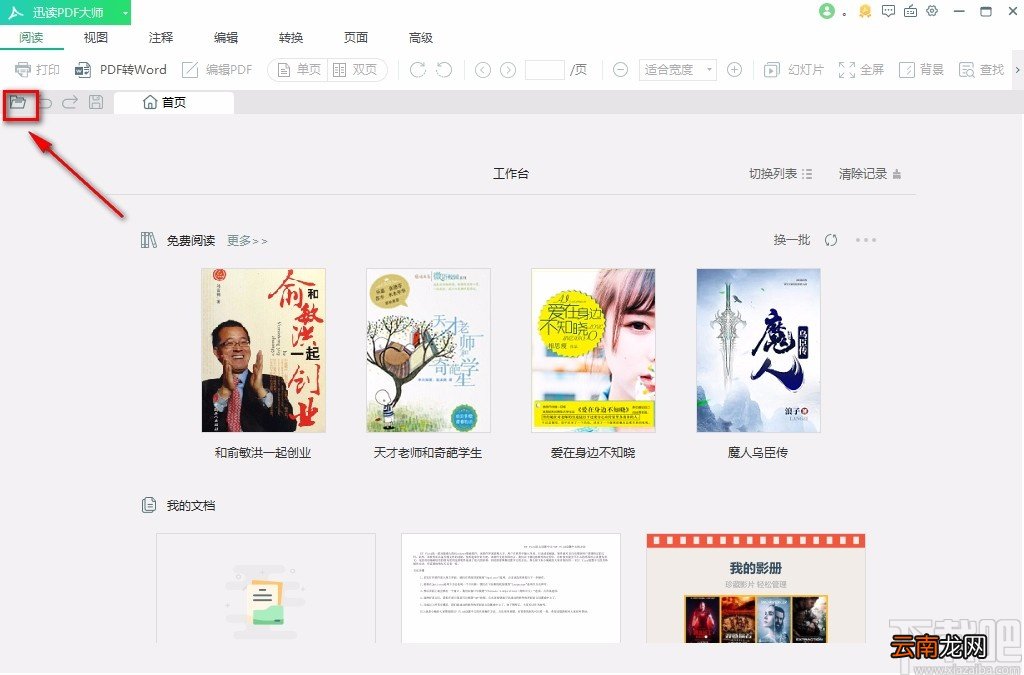The image size is (1024, 675).
Task: Enter 全屏 fullscreen mode
Action: coord(861,70)
